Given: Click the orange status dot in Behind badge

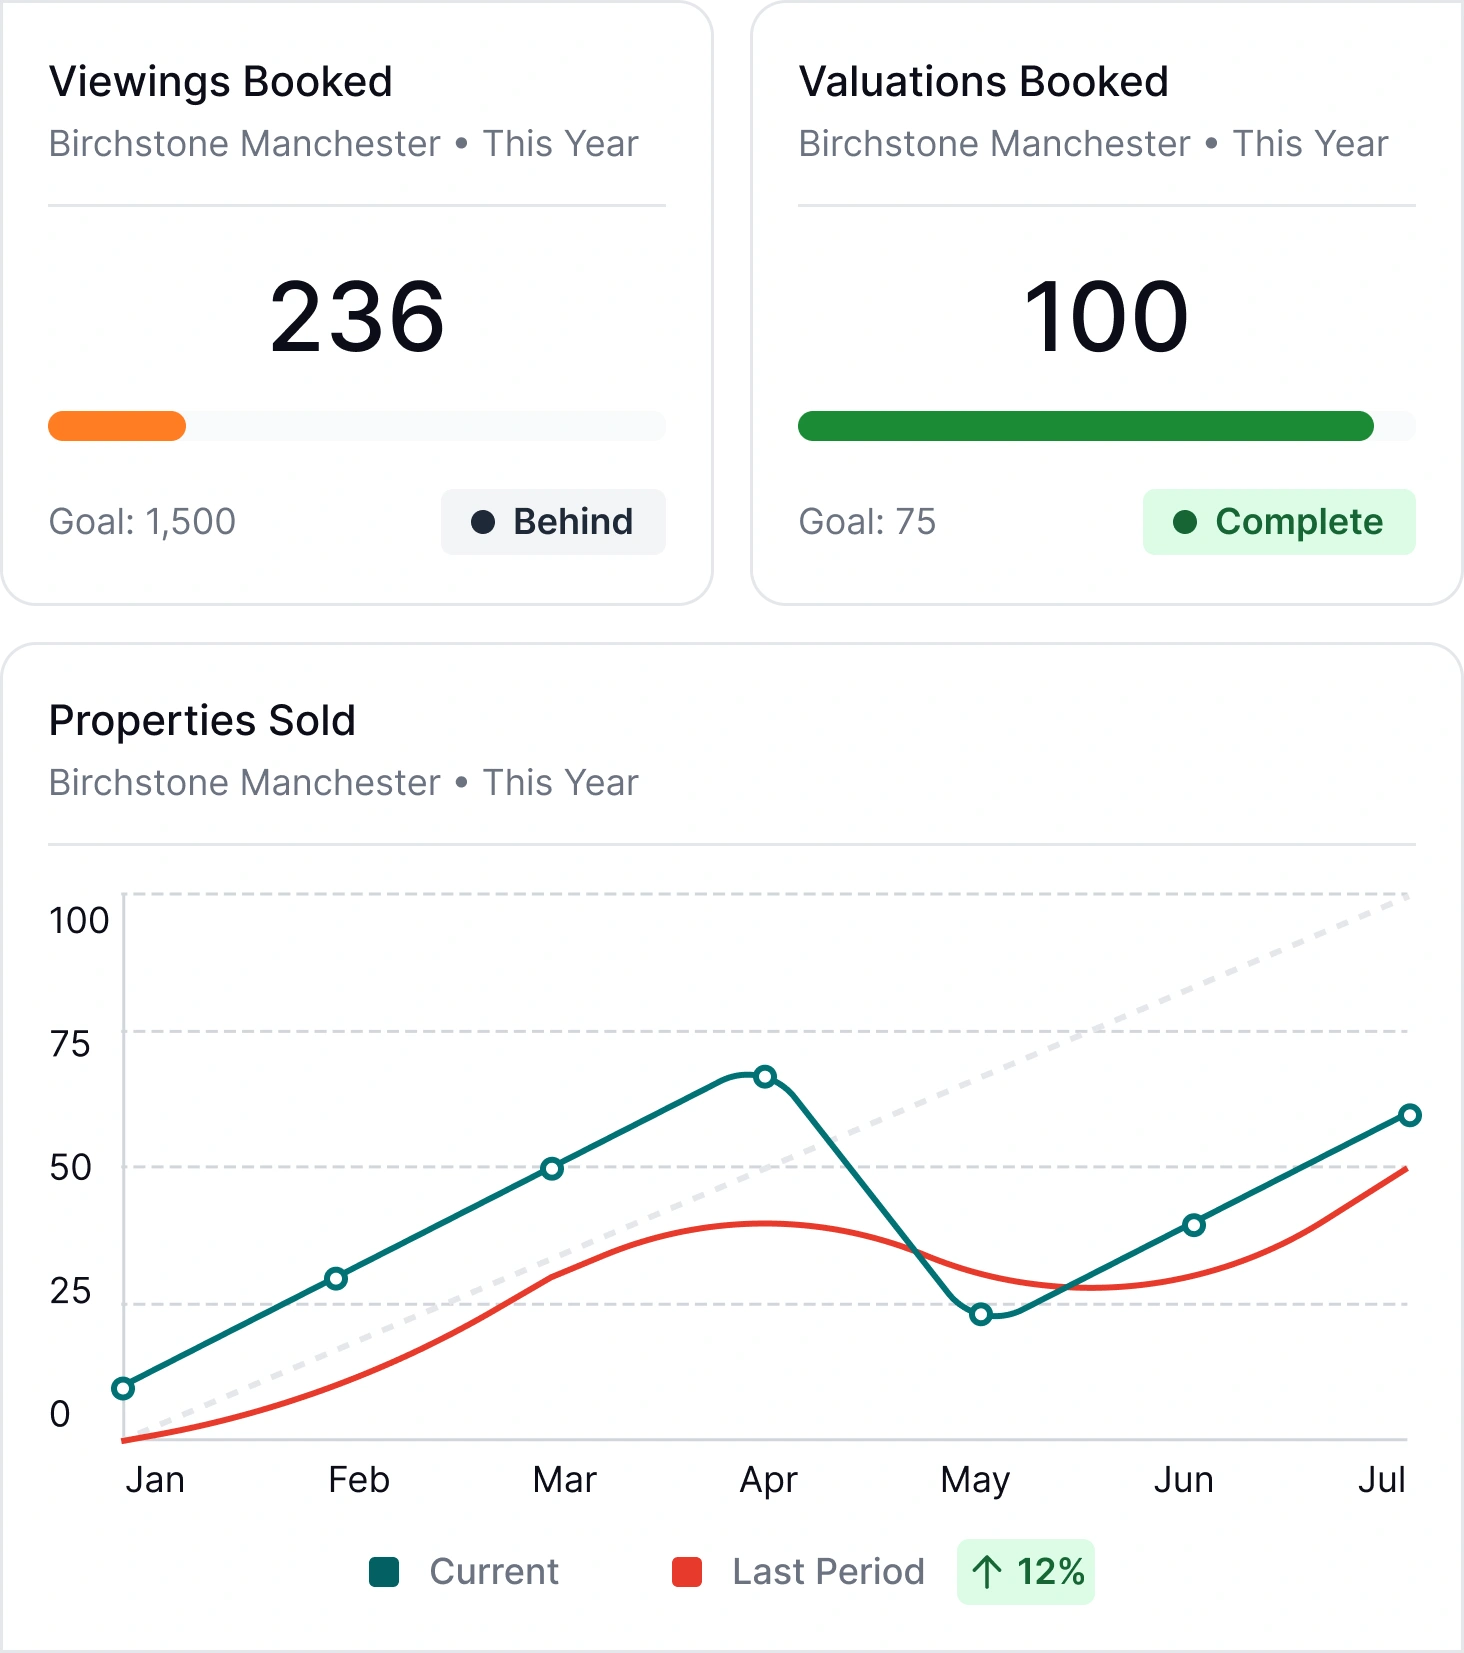Looking at the screenshot, I should click(x=486, y=521).
